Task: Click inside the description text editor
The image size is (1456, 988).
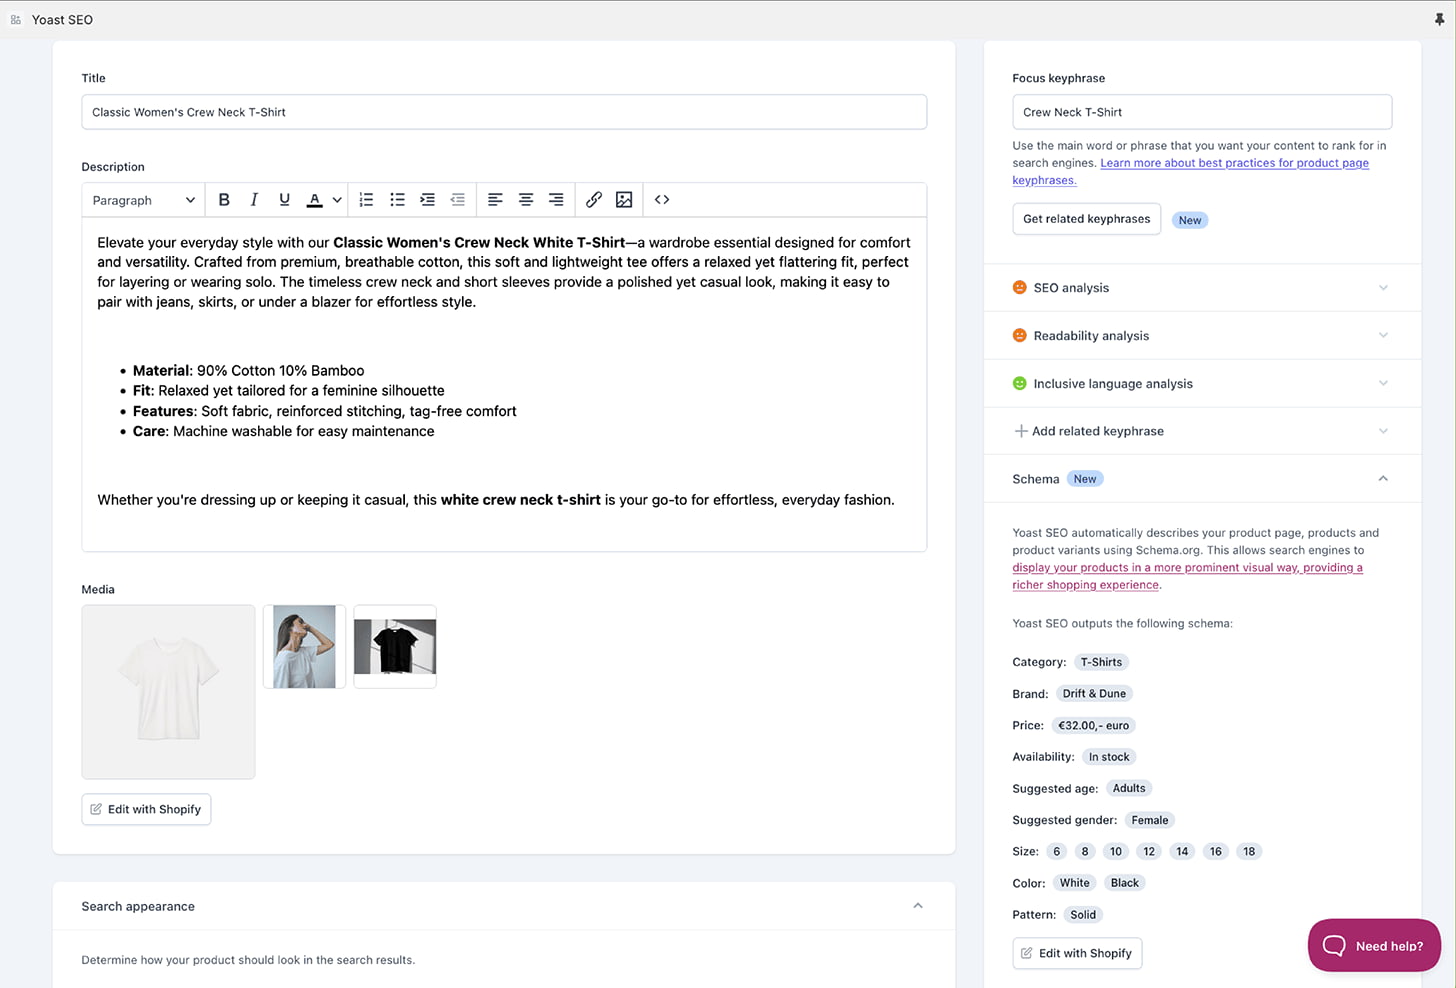Action: [x=504, y=384]
